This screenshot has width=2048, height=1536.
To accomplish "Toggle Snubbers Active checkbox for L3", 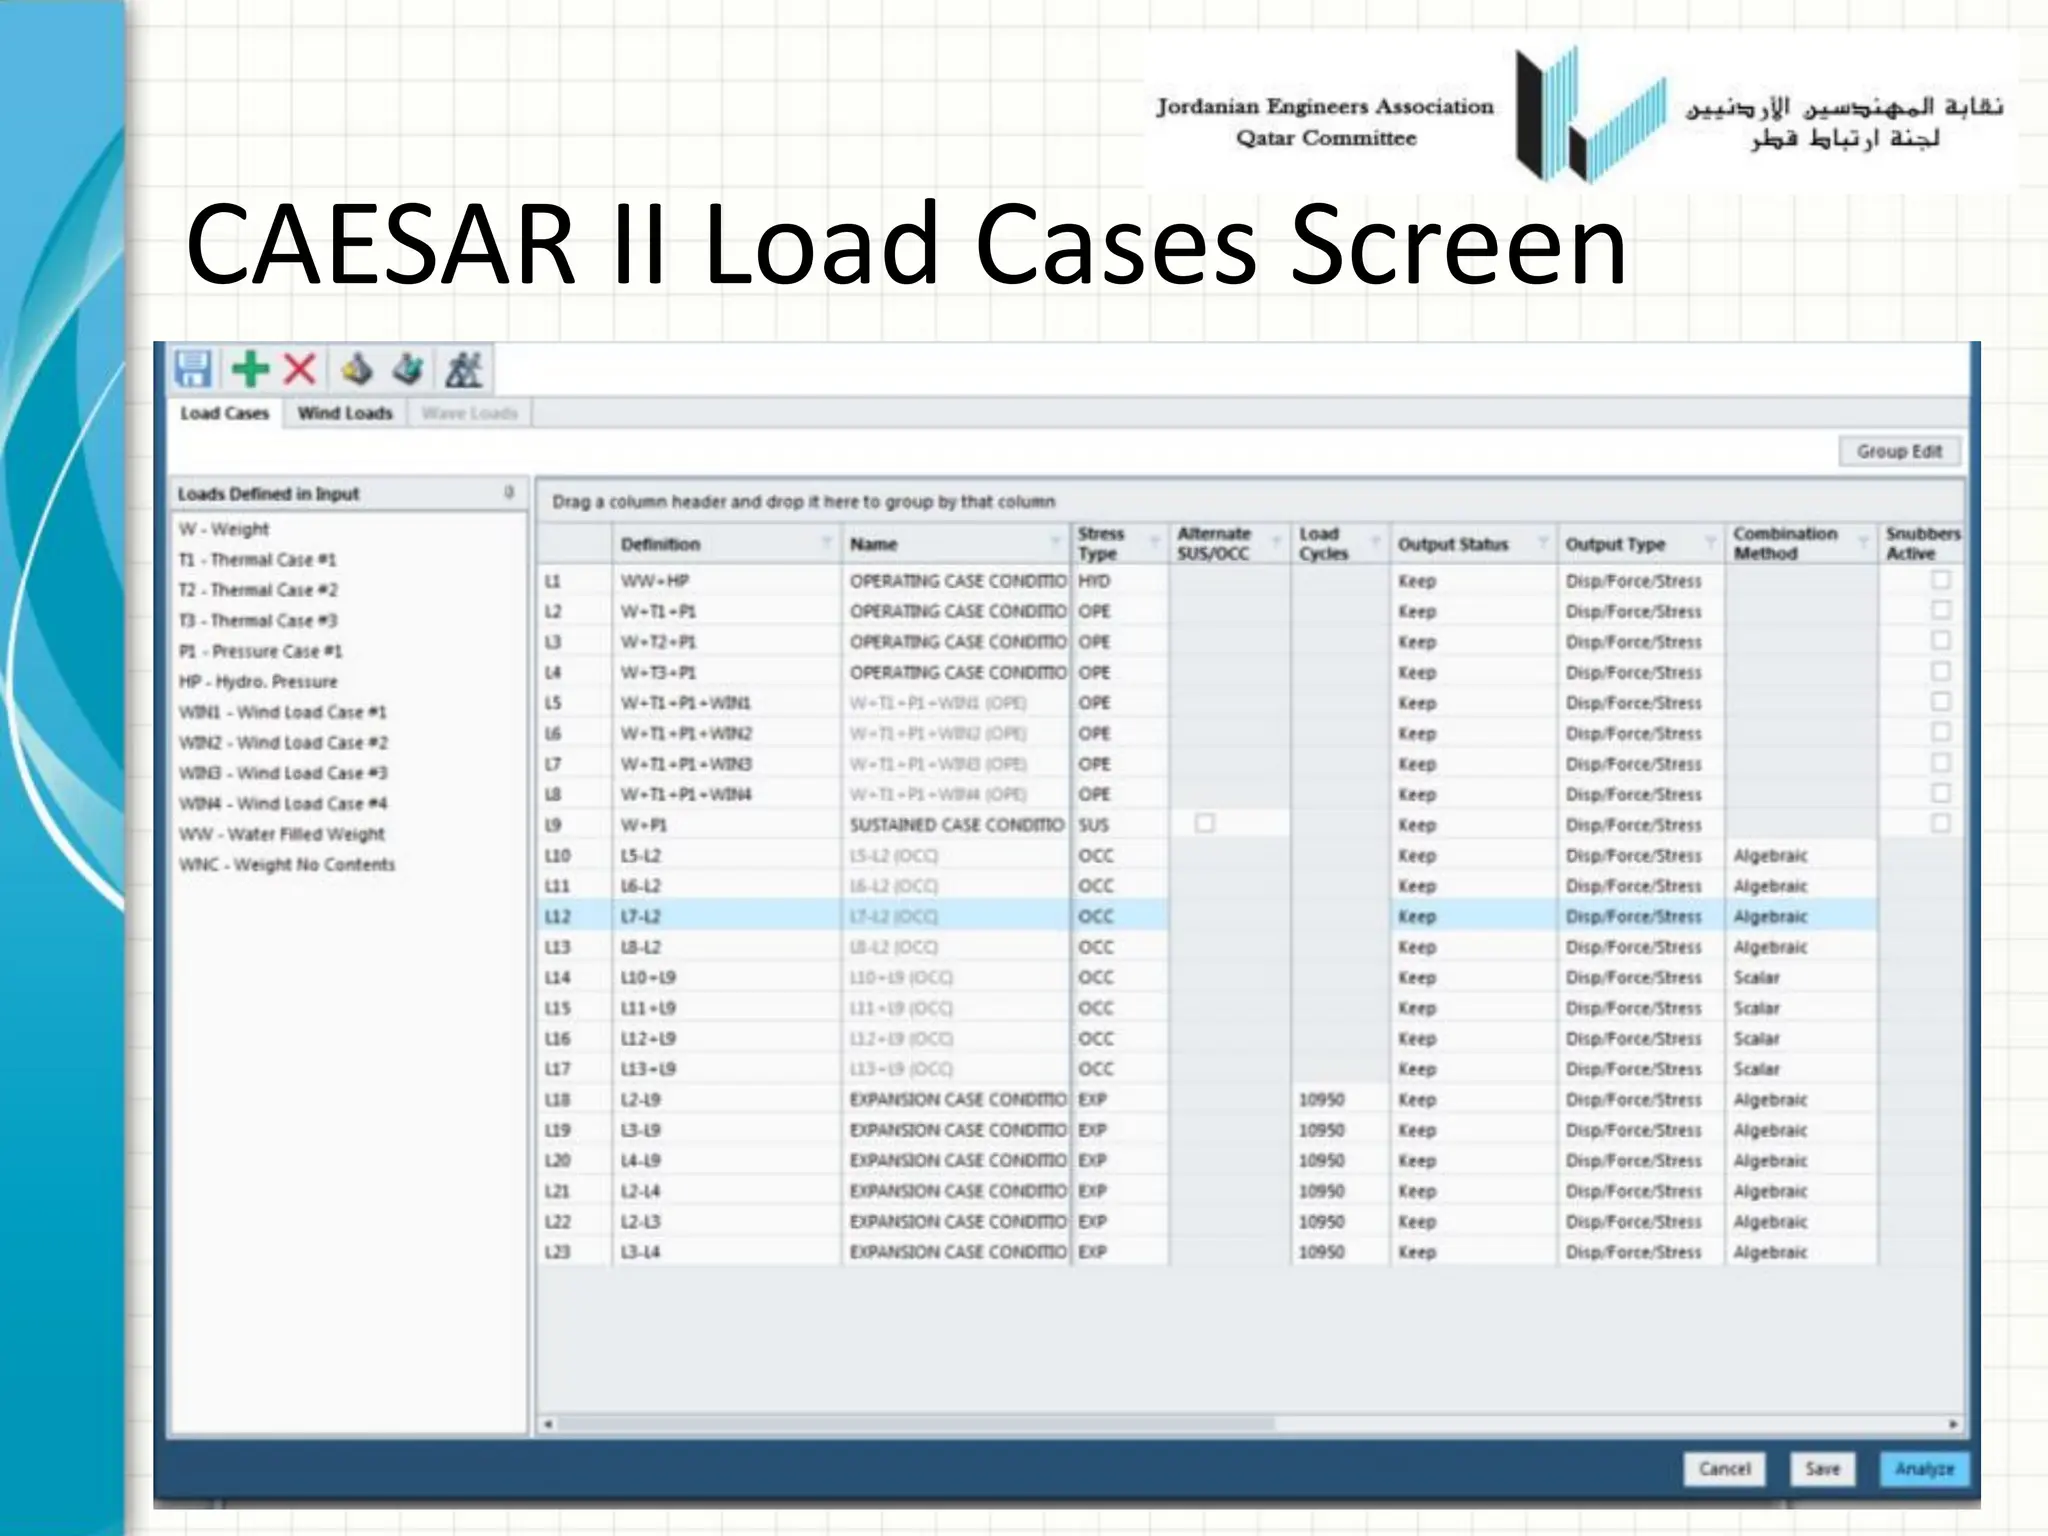I will coord(1941,641).
